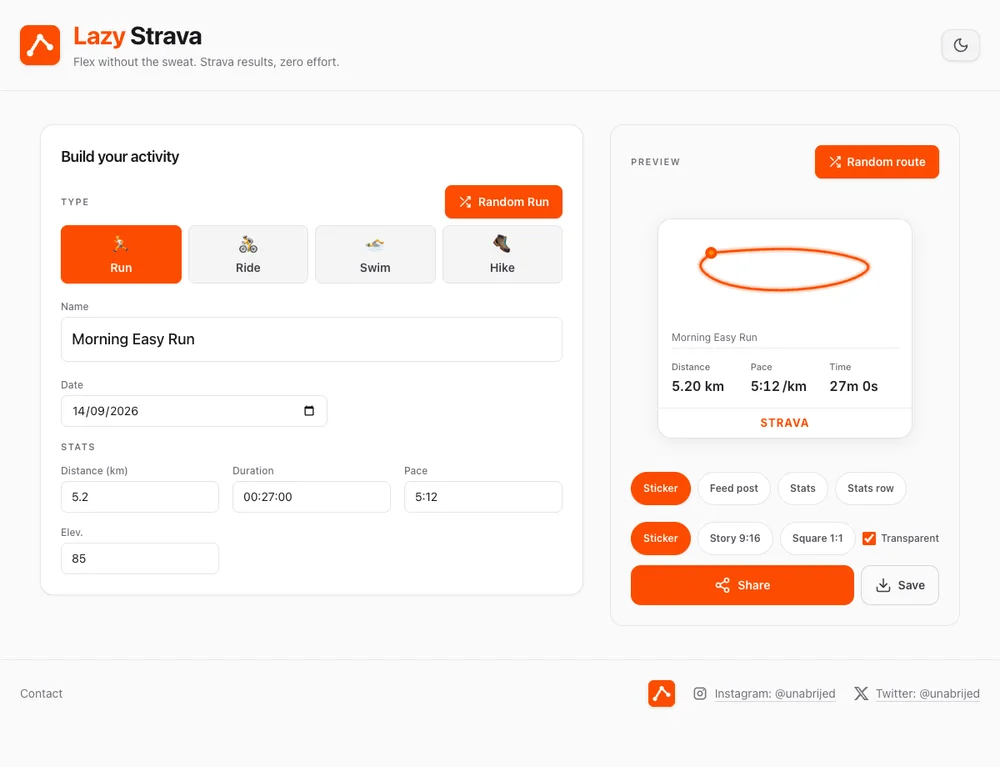1000x767 pixels.
Task: Select the Swim activity type
Action: tap(375, 254)
